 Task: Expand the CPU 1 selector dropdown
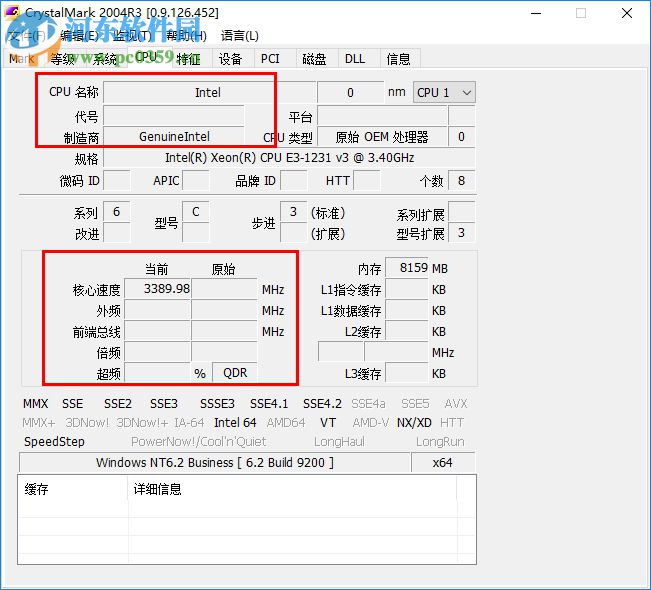coord(444,92)
